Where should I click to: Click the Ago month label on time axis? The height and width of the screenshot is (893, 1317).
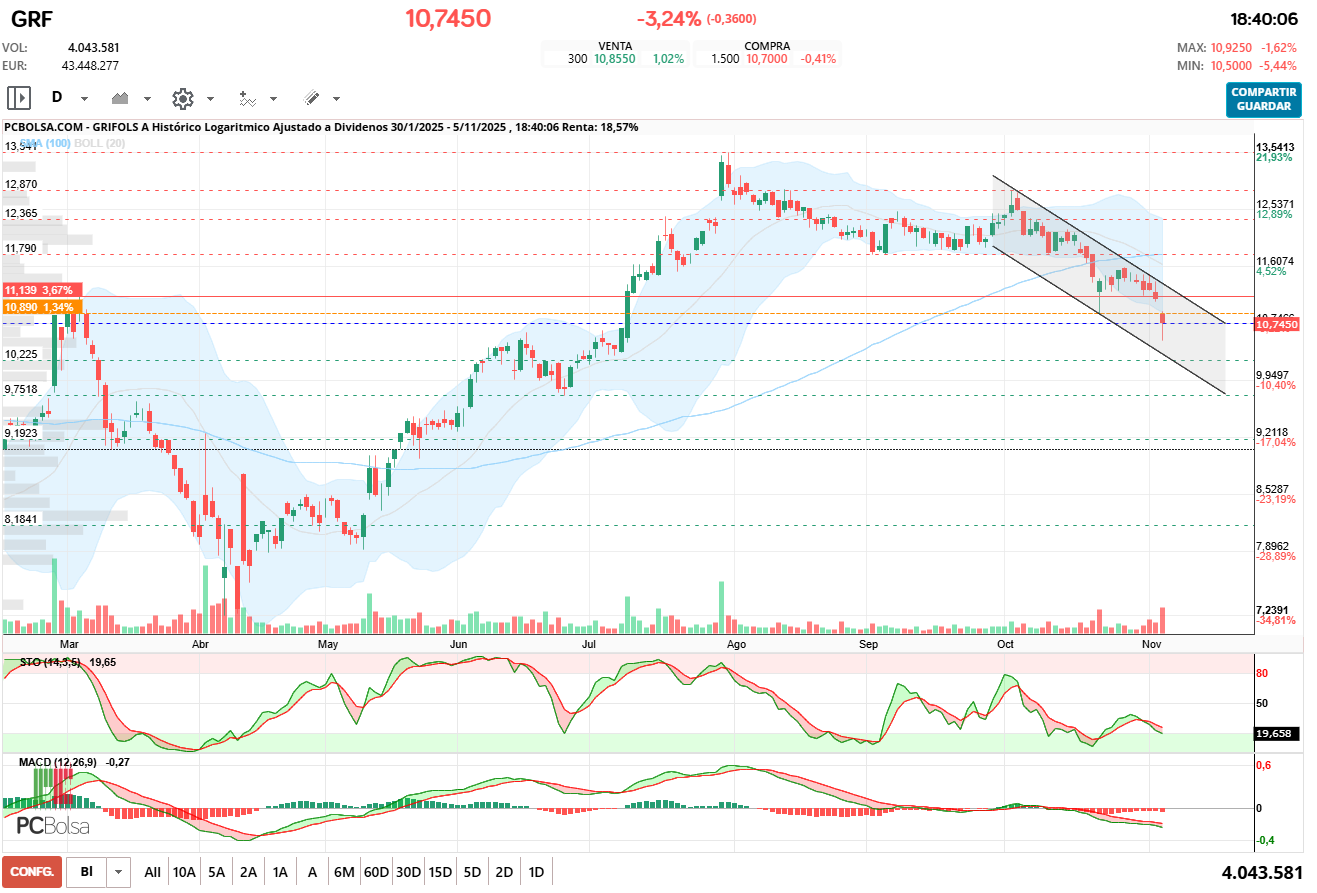point(736,645)
